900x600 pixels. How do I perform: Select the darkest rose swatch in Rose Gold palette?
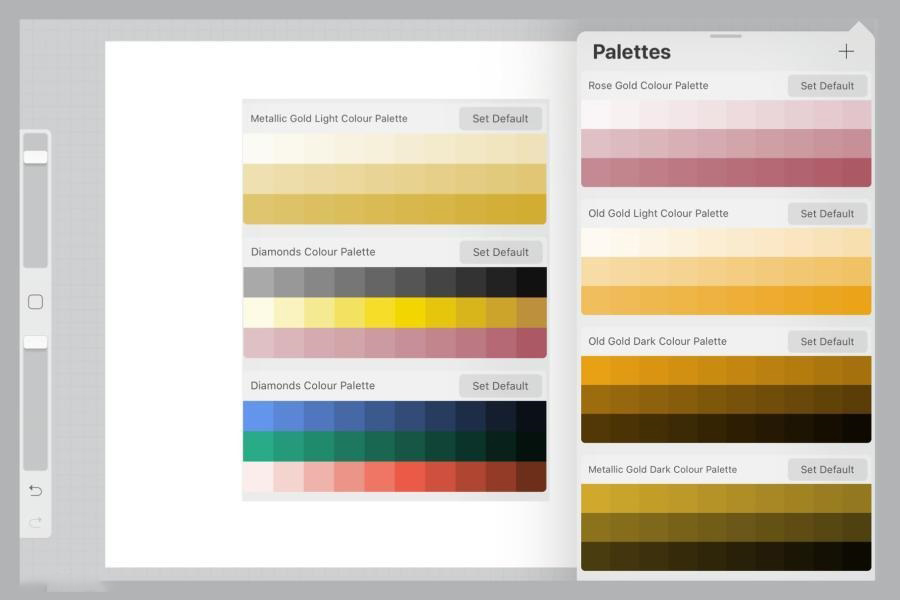coord(856,172)
